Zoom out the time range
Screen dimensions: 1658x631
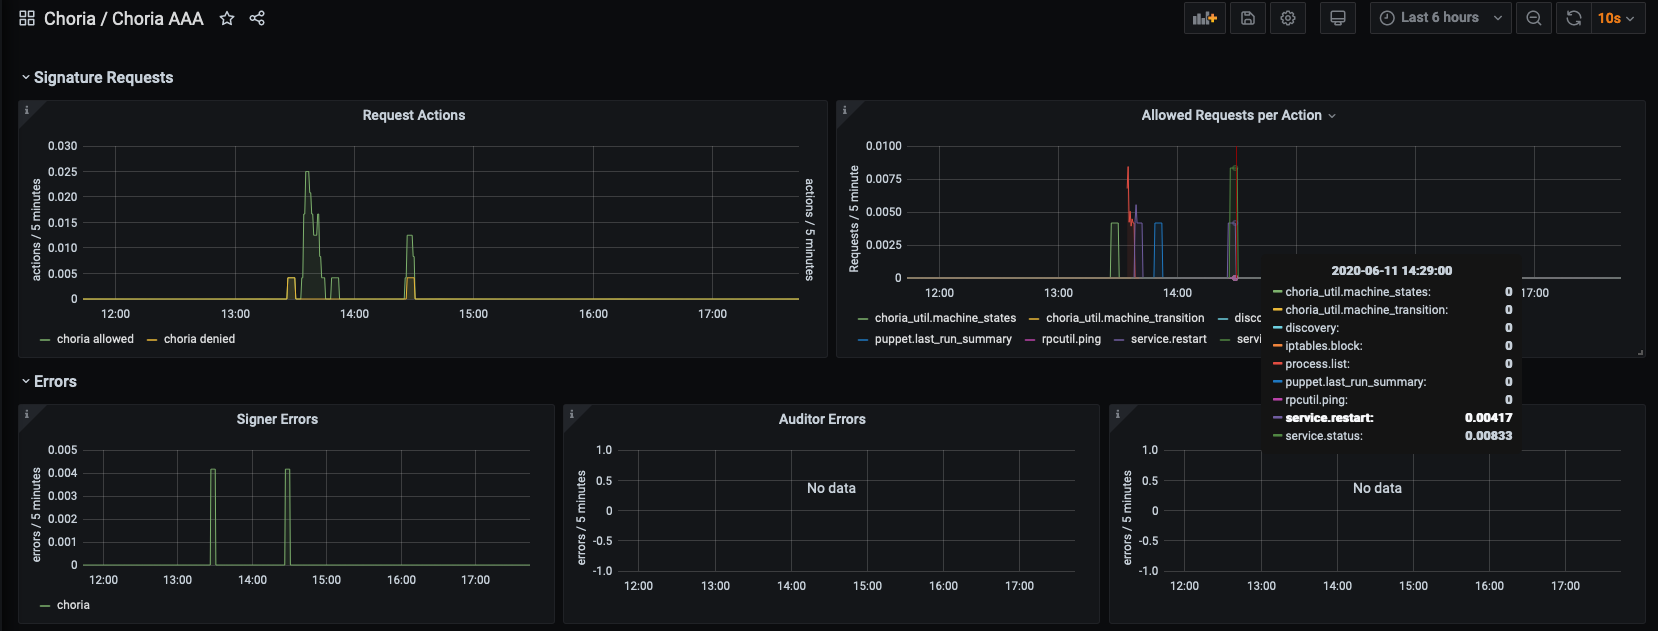coord(1534,18)
